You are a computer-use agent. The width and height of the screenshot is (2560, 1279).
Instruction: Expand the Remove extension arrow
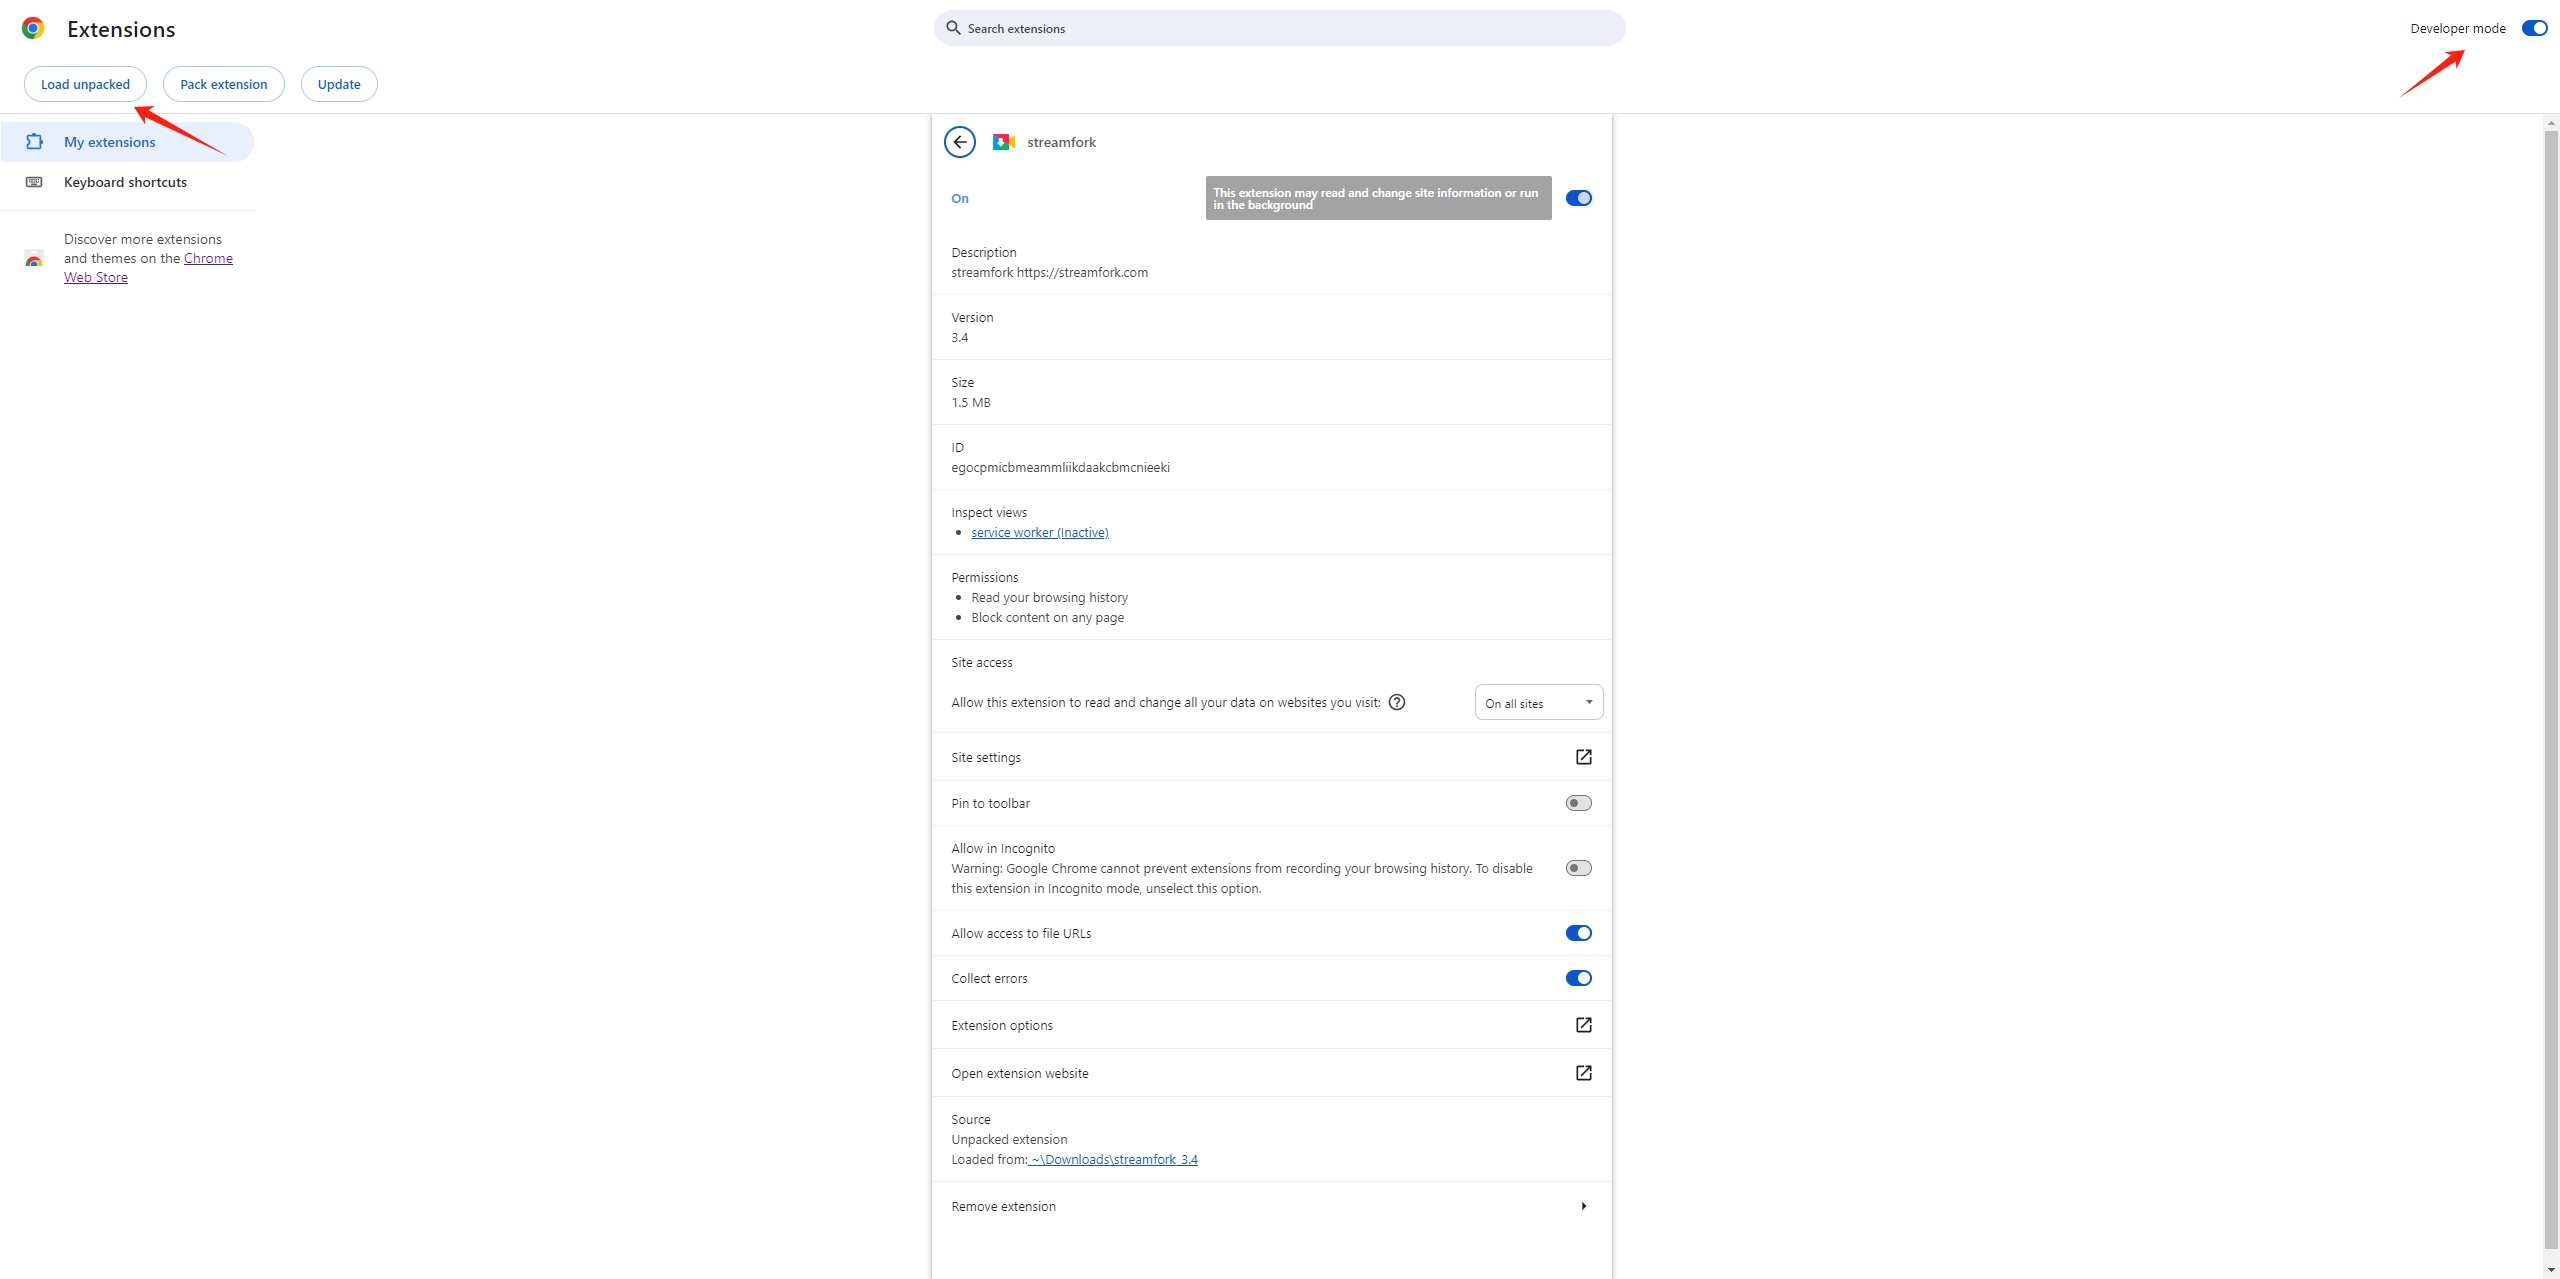pos(1583,1206)
